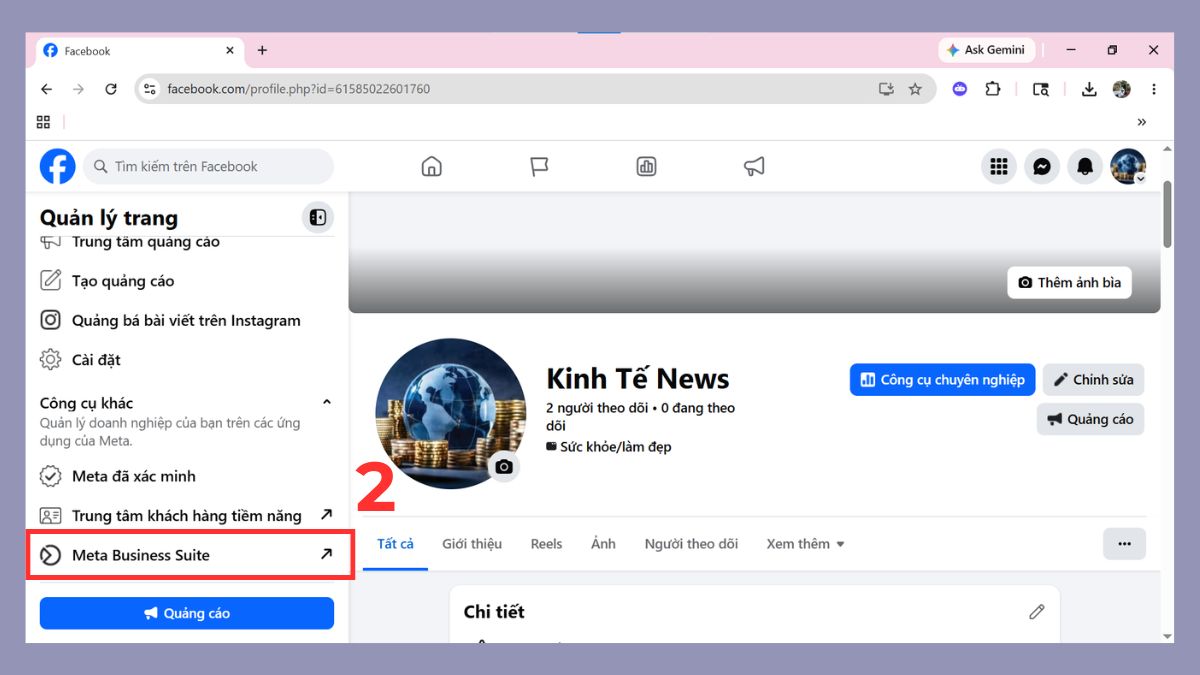The height and width of the screenshot is (675, 1200).
Task: Open Cài đặt in the sidebar
Action: tap(187, 360)
